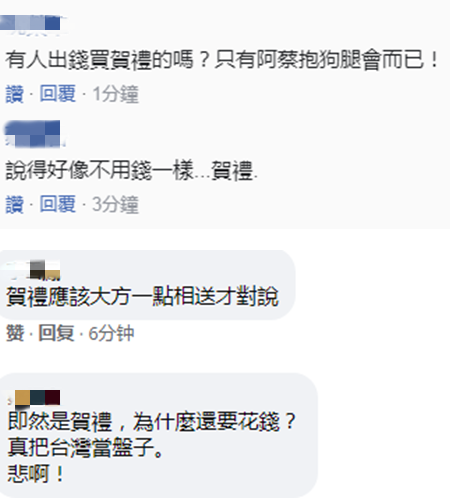
Task: Like the comment about 阿蔡抱狗腿會
Action: tap(14, 94)
